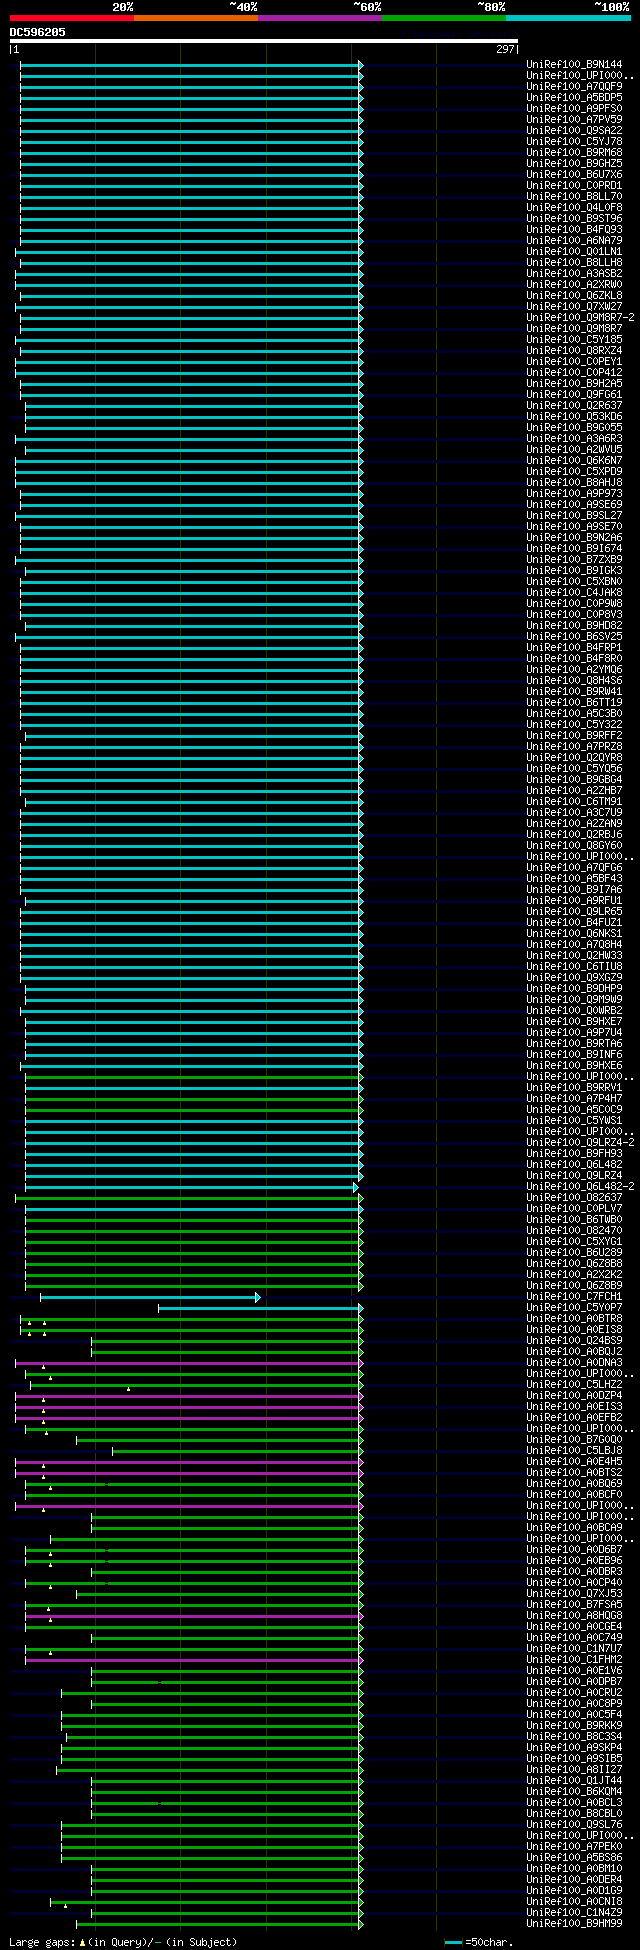Open hit UniRef100_B9N144
640x1950 pixels.
[574, 65]
